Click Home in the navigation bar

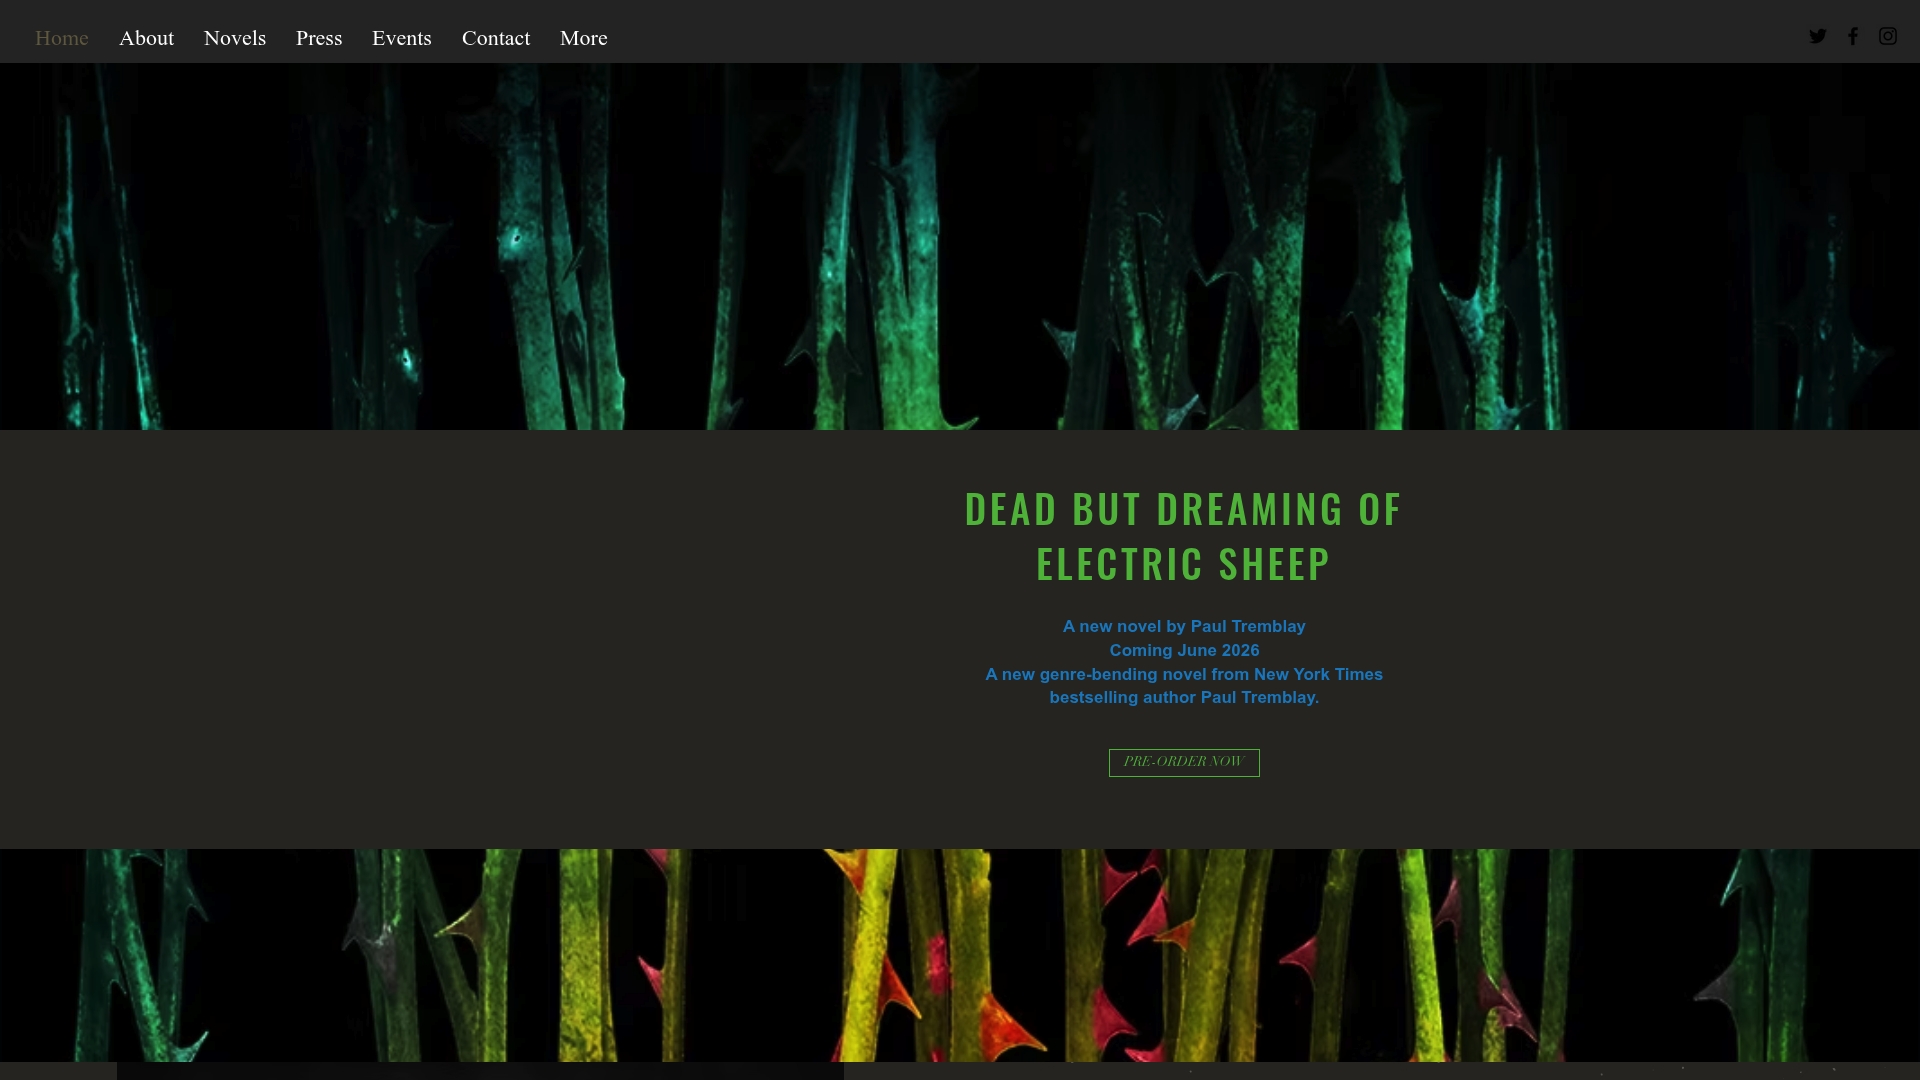pos(61,38)
